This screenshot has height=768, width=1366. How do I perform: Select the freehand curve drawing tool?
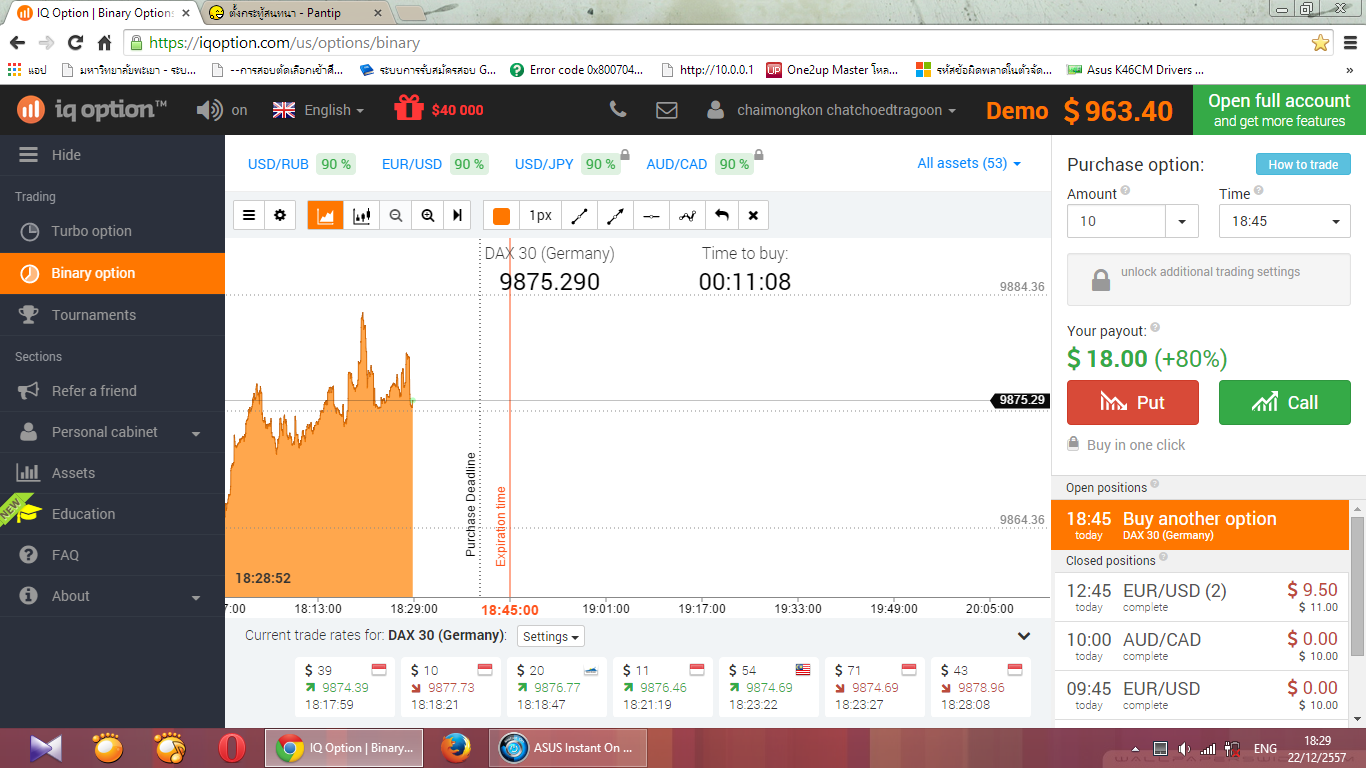[687, 215]
